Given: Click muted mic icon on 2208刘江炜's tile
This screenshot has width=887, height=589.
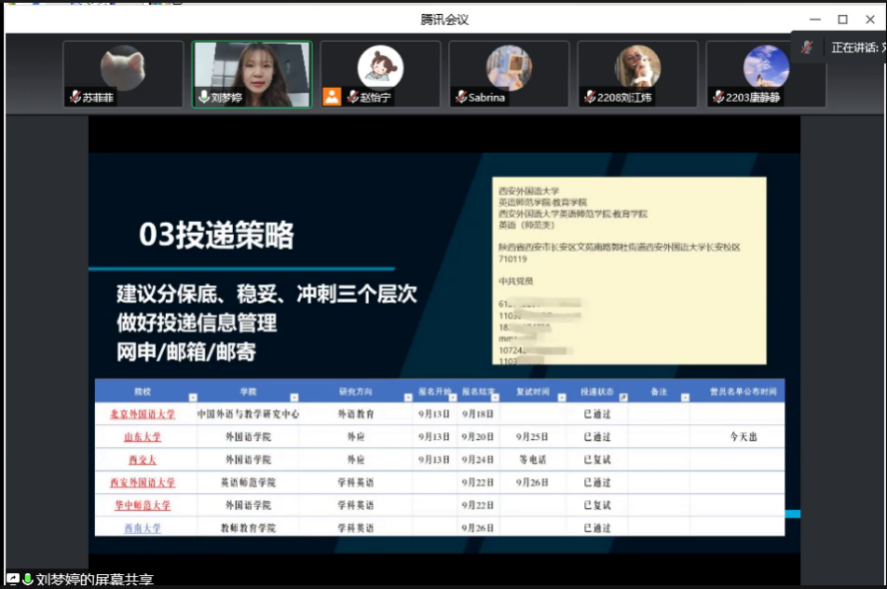Looking at the screenshot, I should [x=590, y=98].
